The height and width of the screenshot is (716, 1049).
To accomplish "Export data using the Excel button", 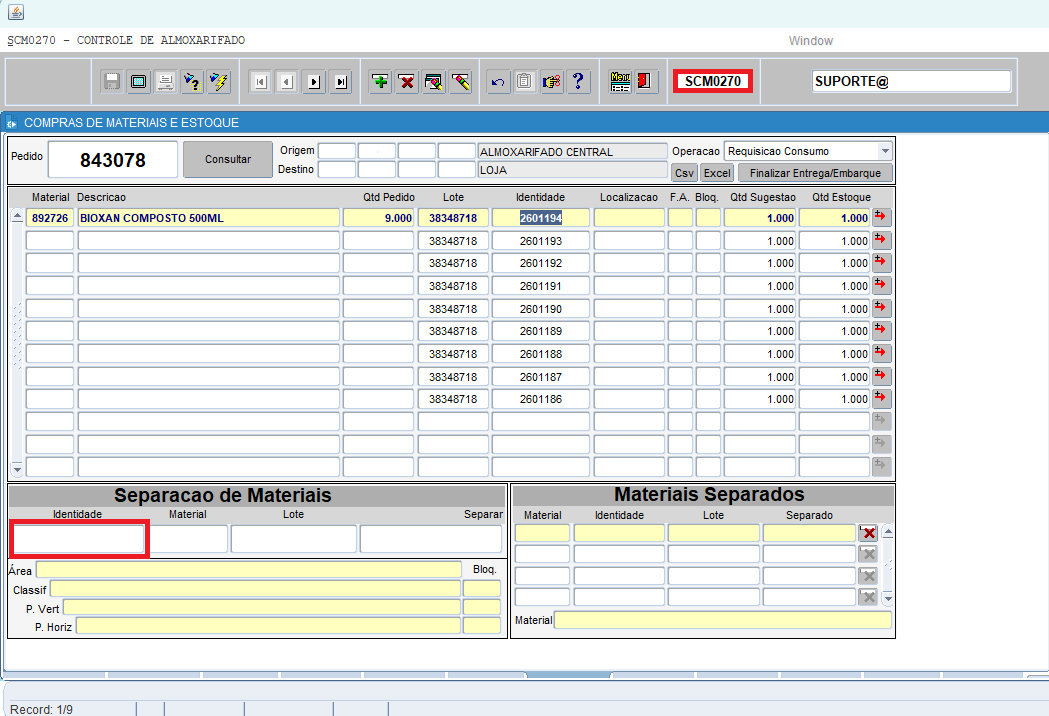I will [x=717, y=173].
